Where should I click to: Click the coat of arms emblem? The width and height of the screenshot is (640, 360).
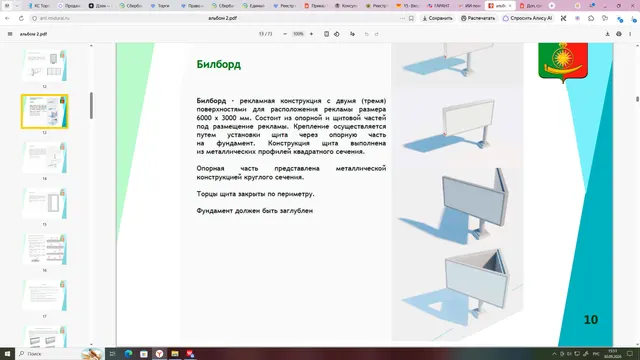click(x=563, y=62)
